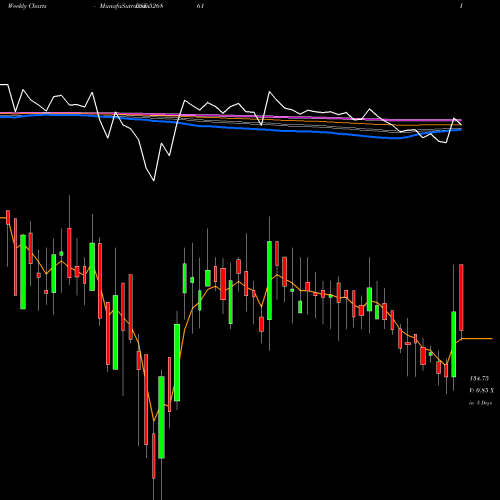Click the '154.75' price label

479,378
